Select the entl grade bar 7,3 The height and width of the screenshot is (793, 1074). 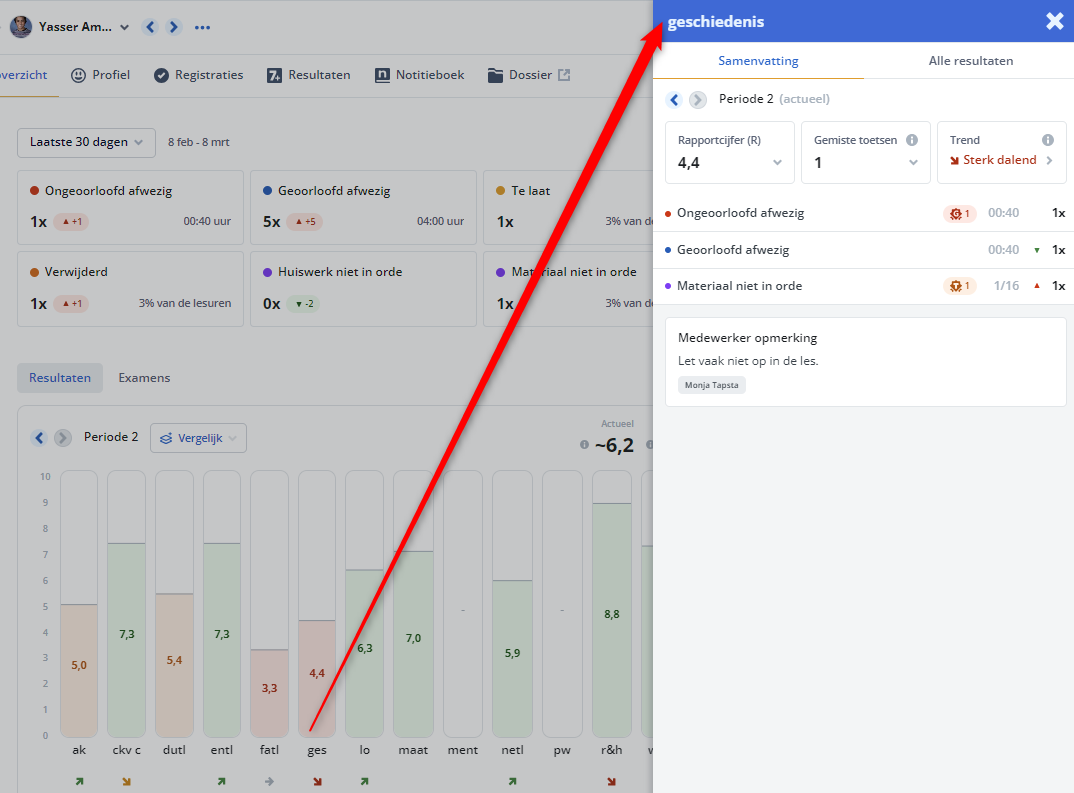[222, 640]
